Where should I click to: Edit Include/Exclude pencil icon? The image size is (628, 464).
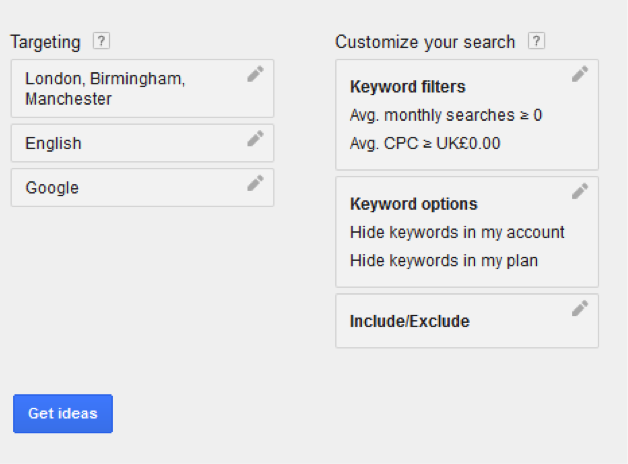580,308
